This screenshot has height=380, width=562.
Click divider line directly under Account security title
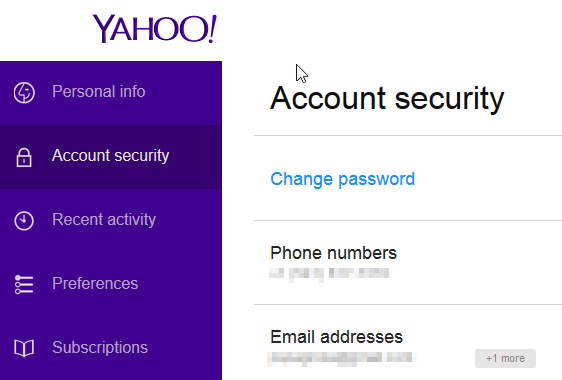[x=408, y=136]
